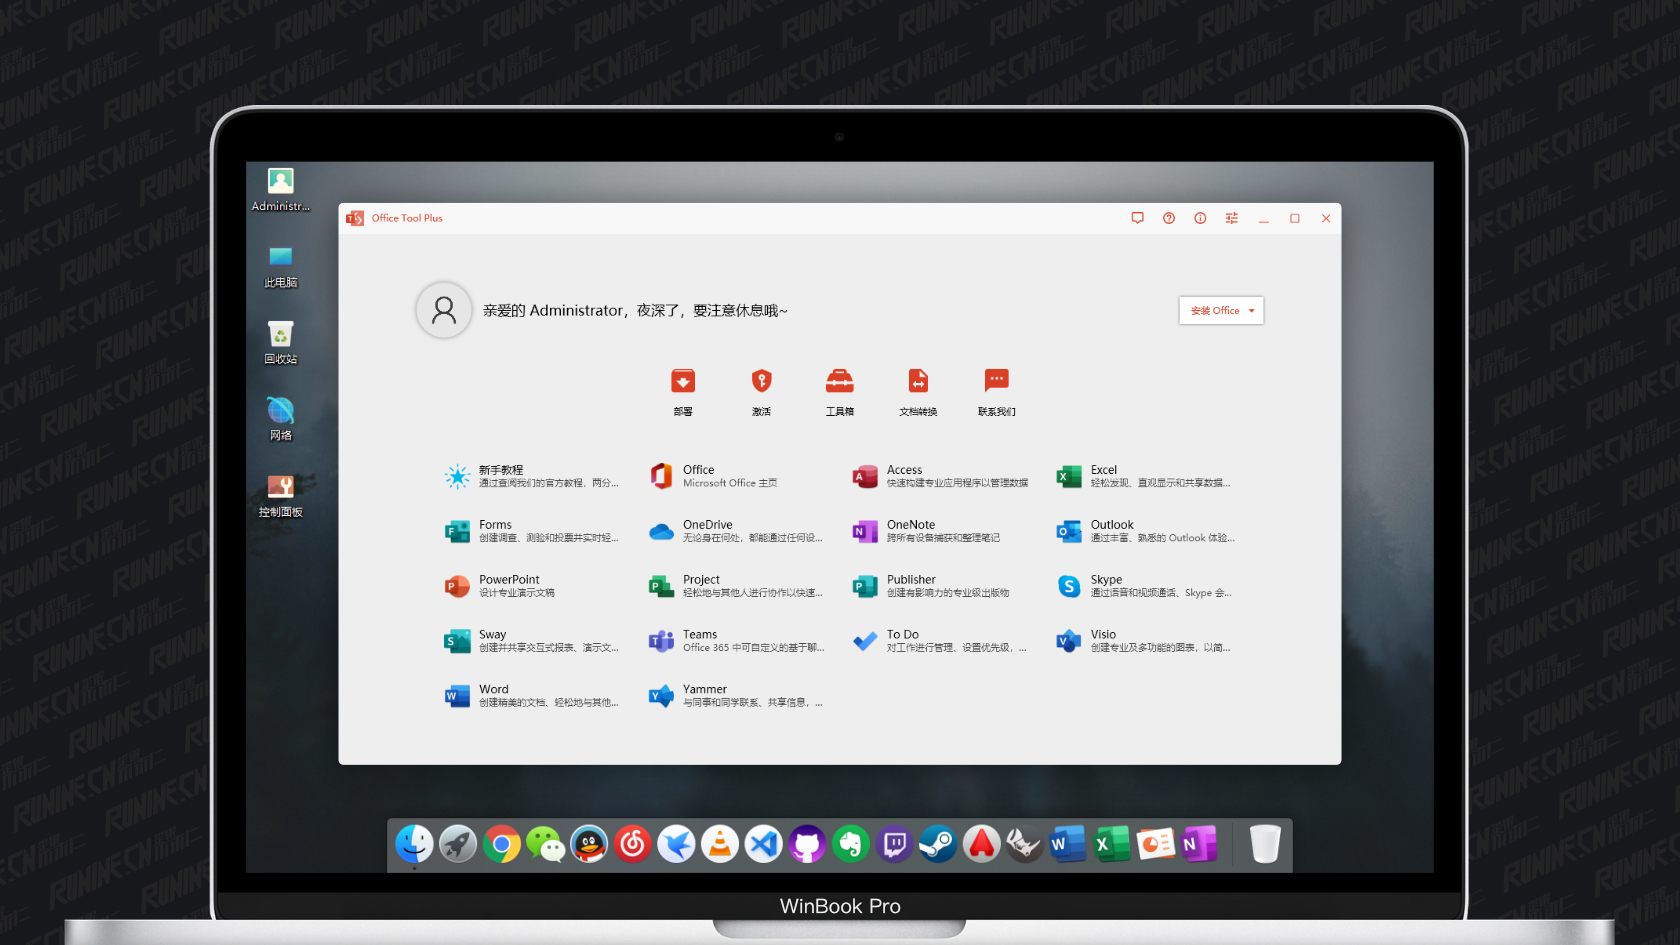Screen dimensions: 1680x945
Task: Launch Chrome from the dock
Action: [502, 844]
